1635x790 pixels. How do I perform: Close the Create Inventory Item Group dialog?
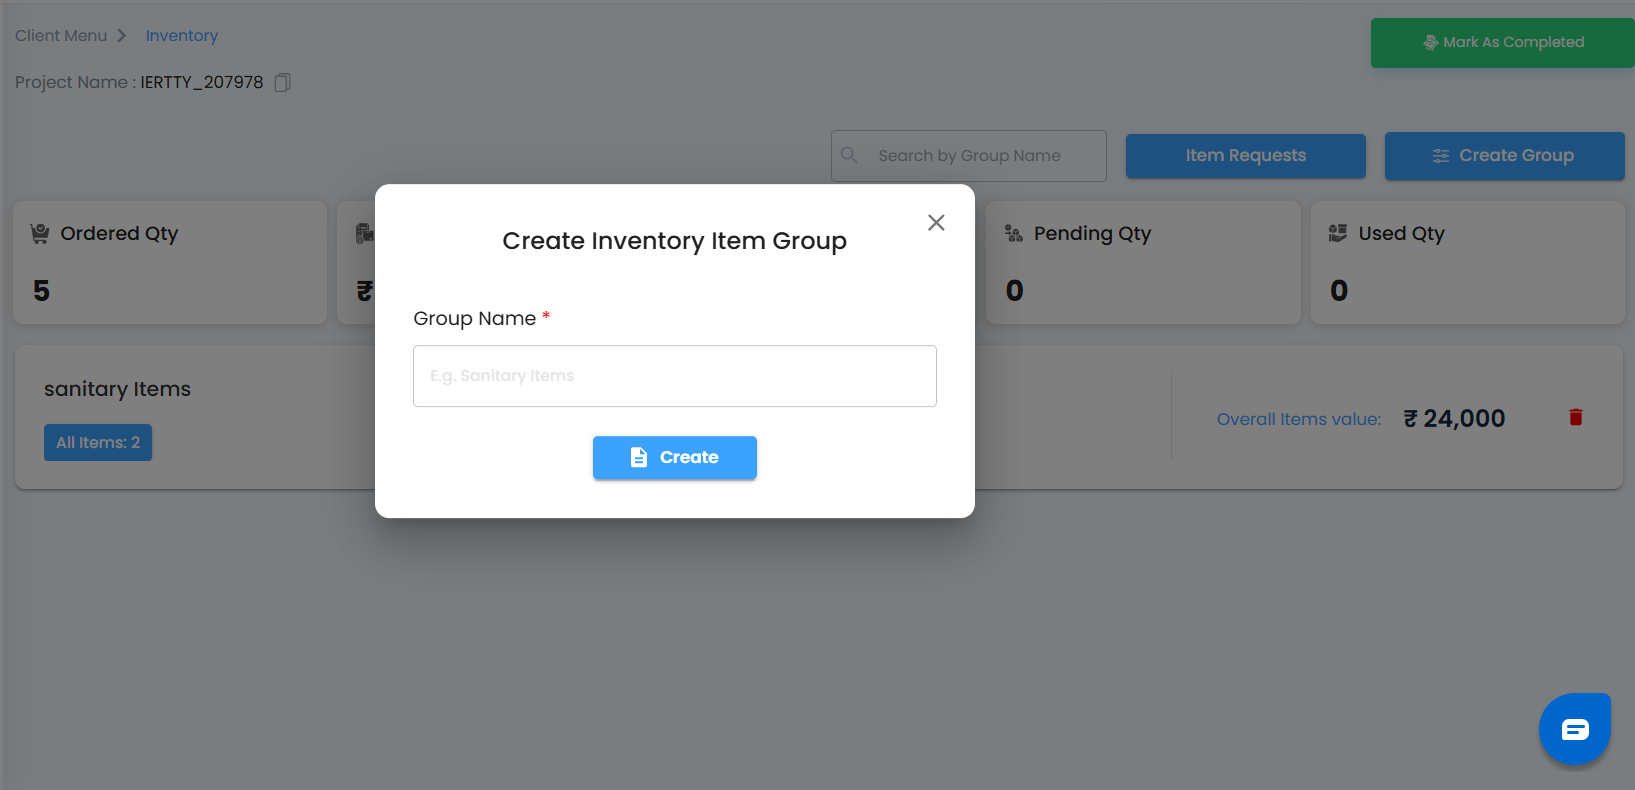[936, 222]
